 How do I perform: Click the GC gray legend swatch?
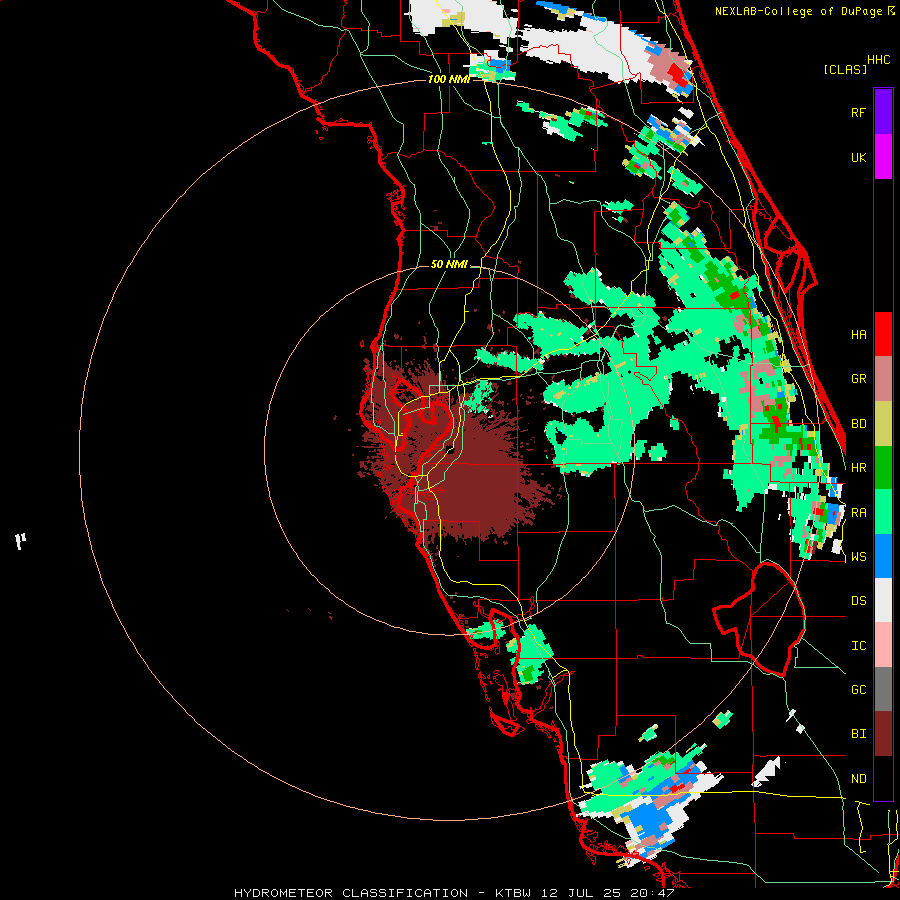(x=883, y=689)
